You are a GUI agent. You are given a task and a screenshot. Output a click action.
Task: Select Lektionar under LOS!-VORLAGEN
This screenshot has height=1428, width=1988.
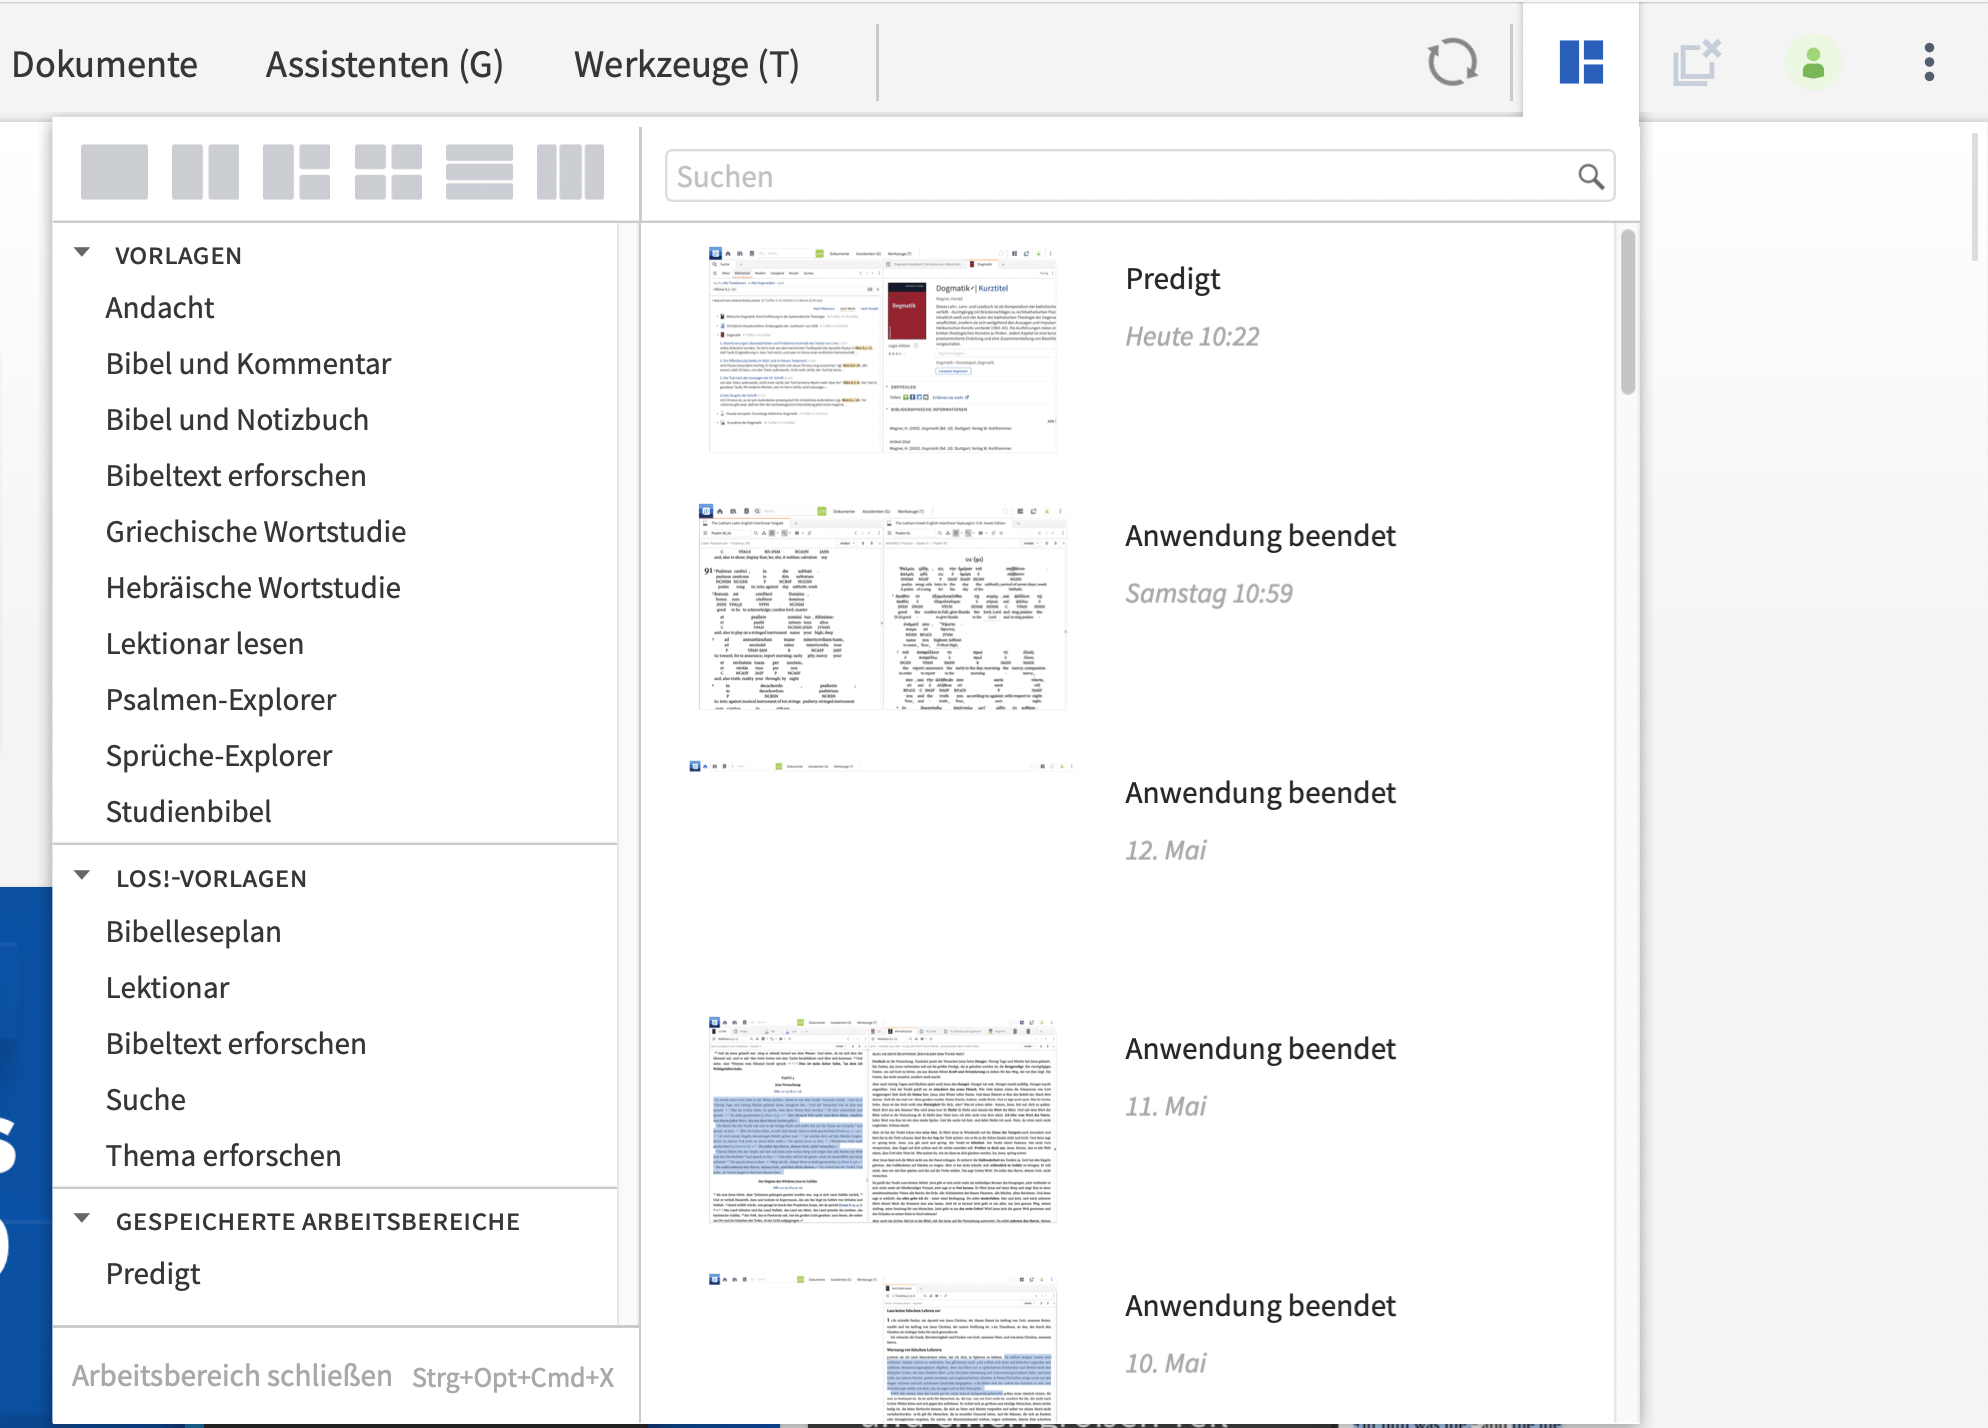(167, 987)
